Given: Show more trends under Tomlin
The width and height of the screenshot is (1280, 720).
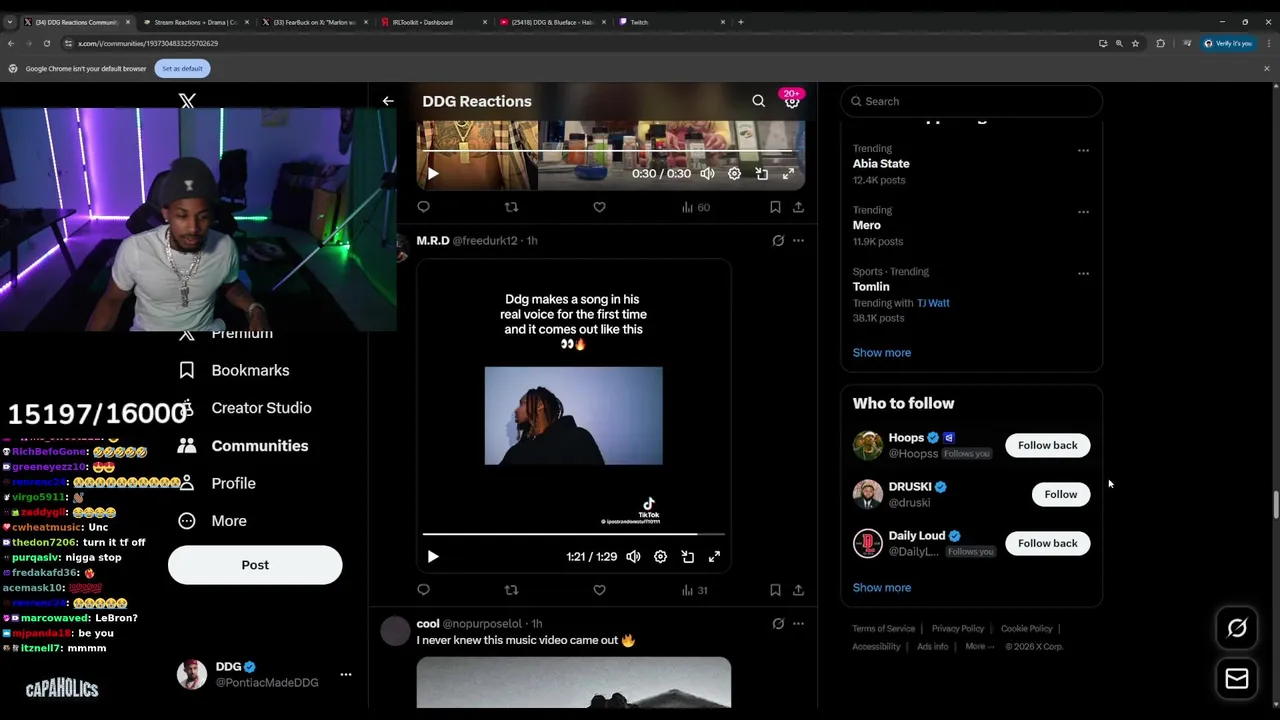Looking at the screenshot, I should [x=882, y=352].
